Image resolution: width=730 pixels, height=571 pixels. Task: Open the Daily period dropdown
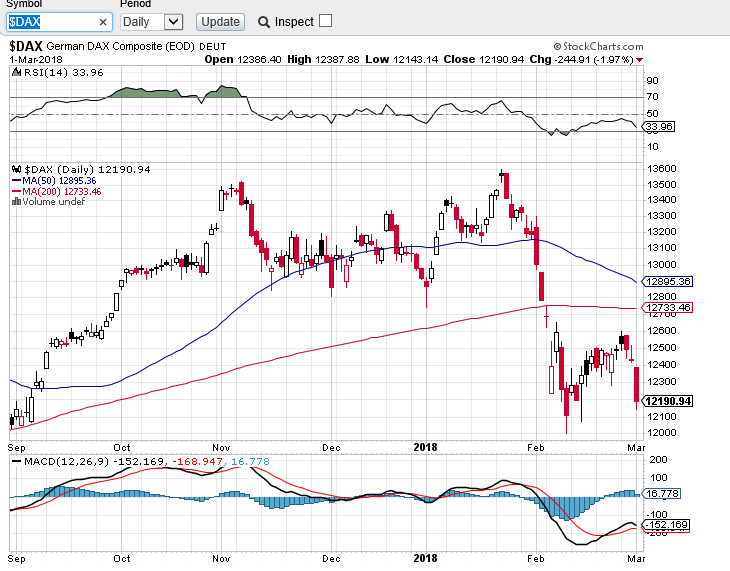point(151,22)
